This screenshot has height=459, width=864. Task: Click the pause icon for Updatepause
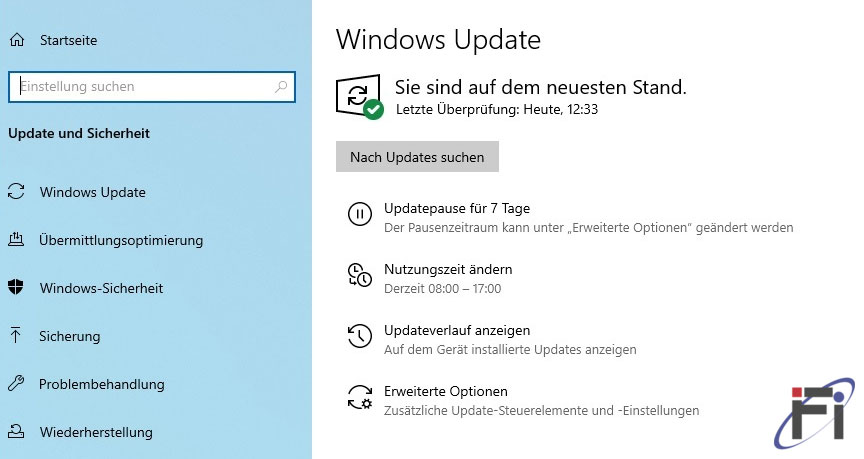click(360, 213)
